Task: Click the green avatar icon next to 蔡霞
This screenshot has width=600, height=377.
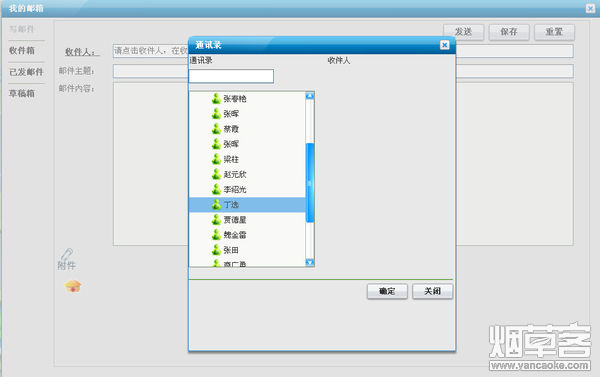Action: pos(216,129)
